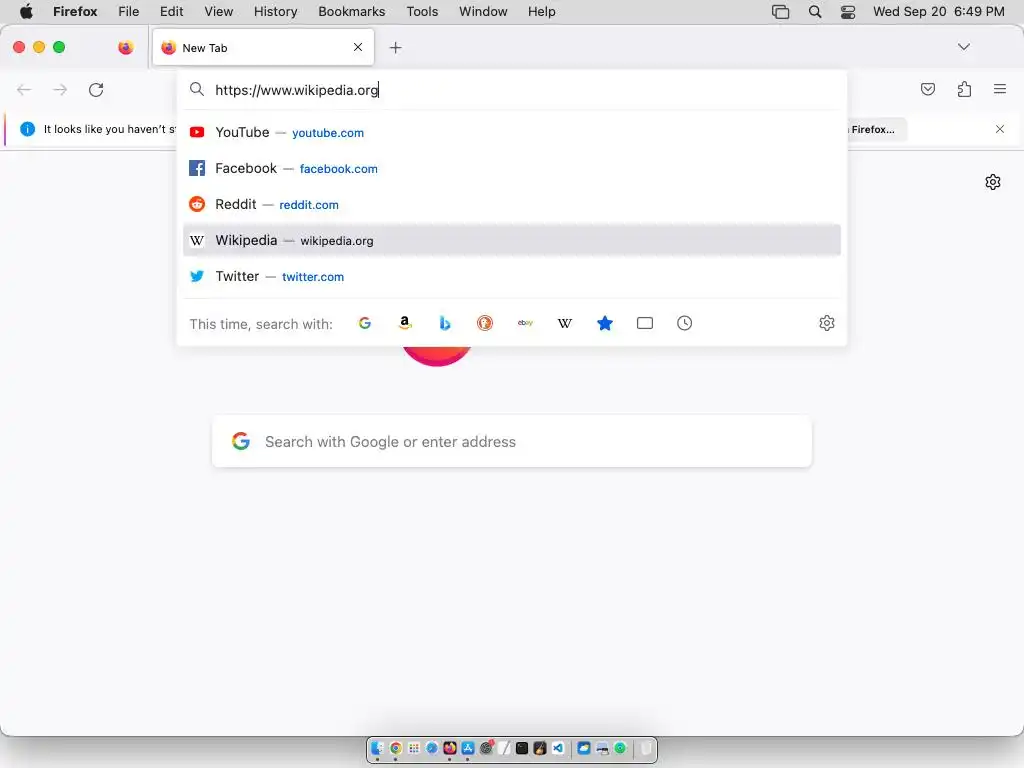Click the screen mirroring menu bar icon
The width and height of the screenshot is (1024, 768).
click(x=780, y=12)
